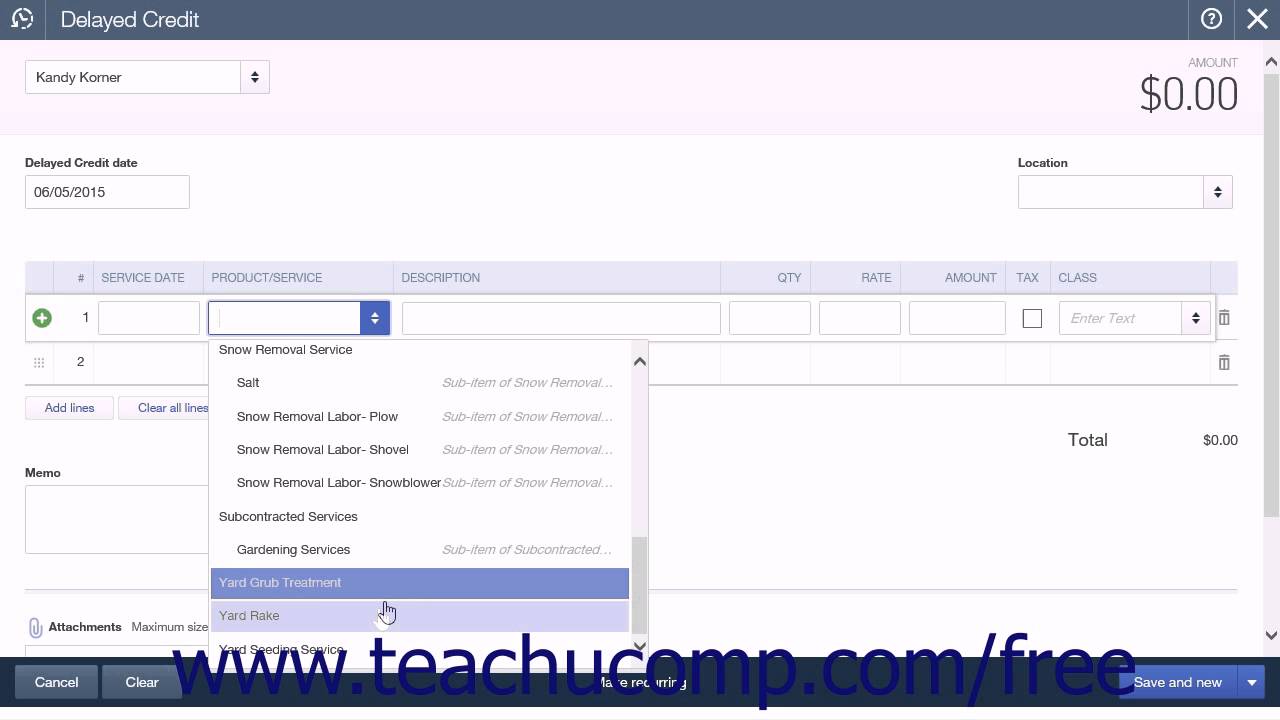This screenshot has width=1280, height=720.
Task: Click the attachments paperclip icon
Action: [x=35, y=627]
